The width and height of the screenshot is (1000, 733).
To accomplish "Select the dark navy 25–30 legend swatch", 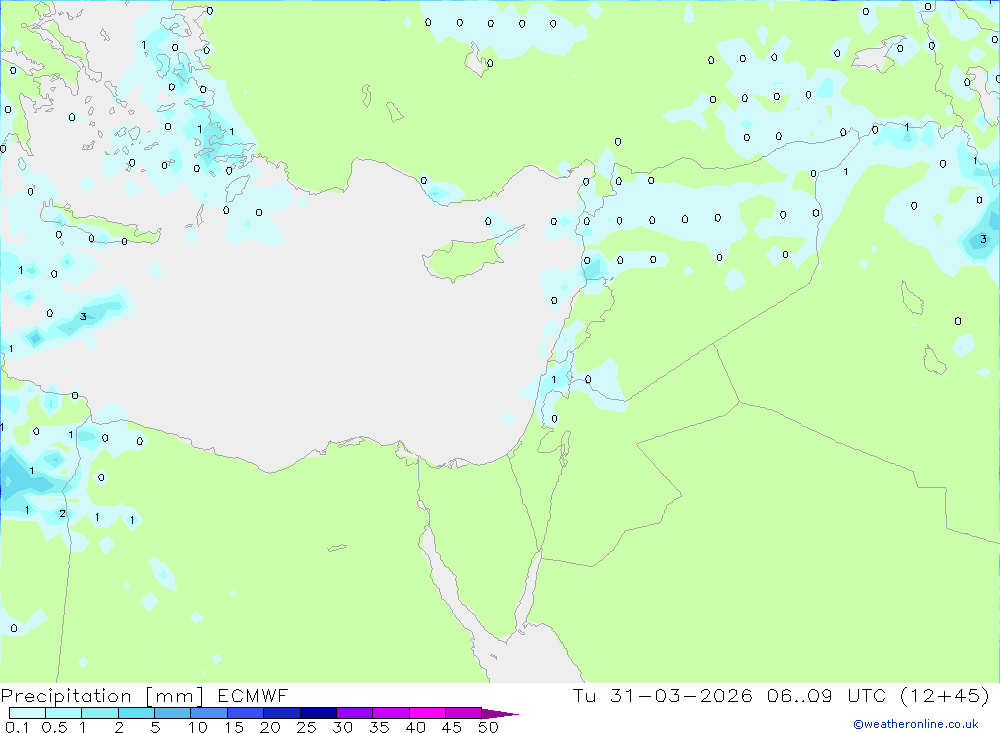I will click(318, 713).
